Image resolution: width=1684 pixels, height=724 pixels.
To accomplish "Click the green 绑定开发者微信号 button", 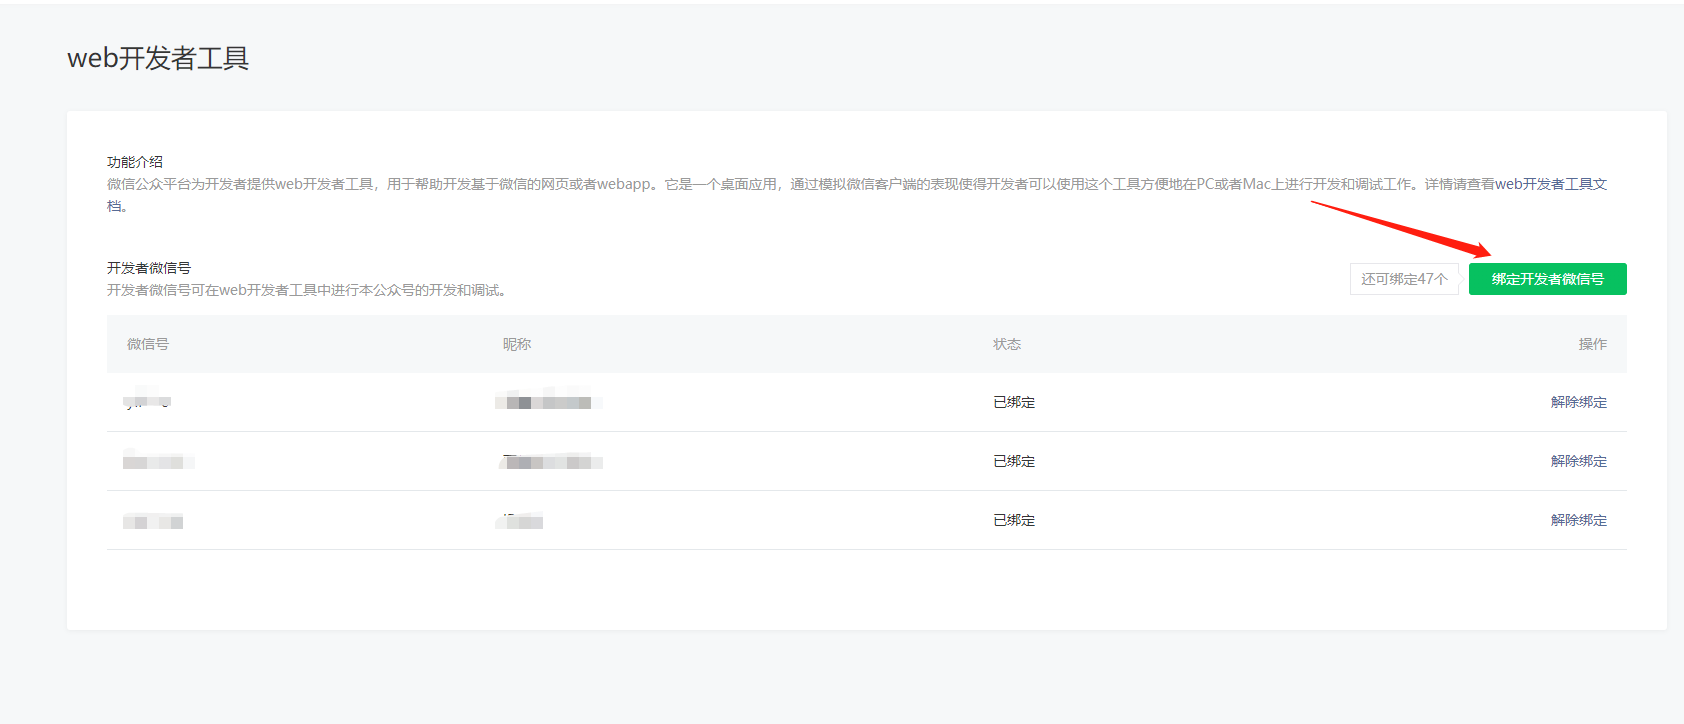I will pyautogui.click(x=1547, y=279).
